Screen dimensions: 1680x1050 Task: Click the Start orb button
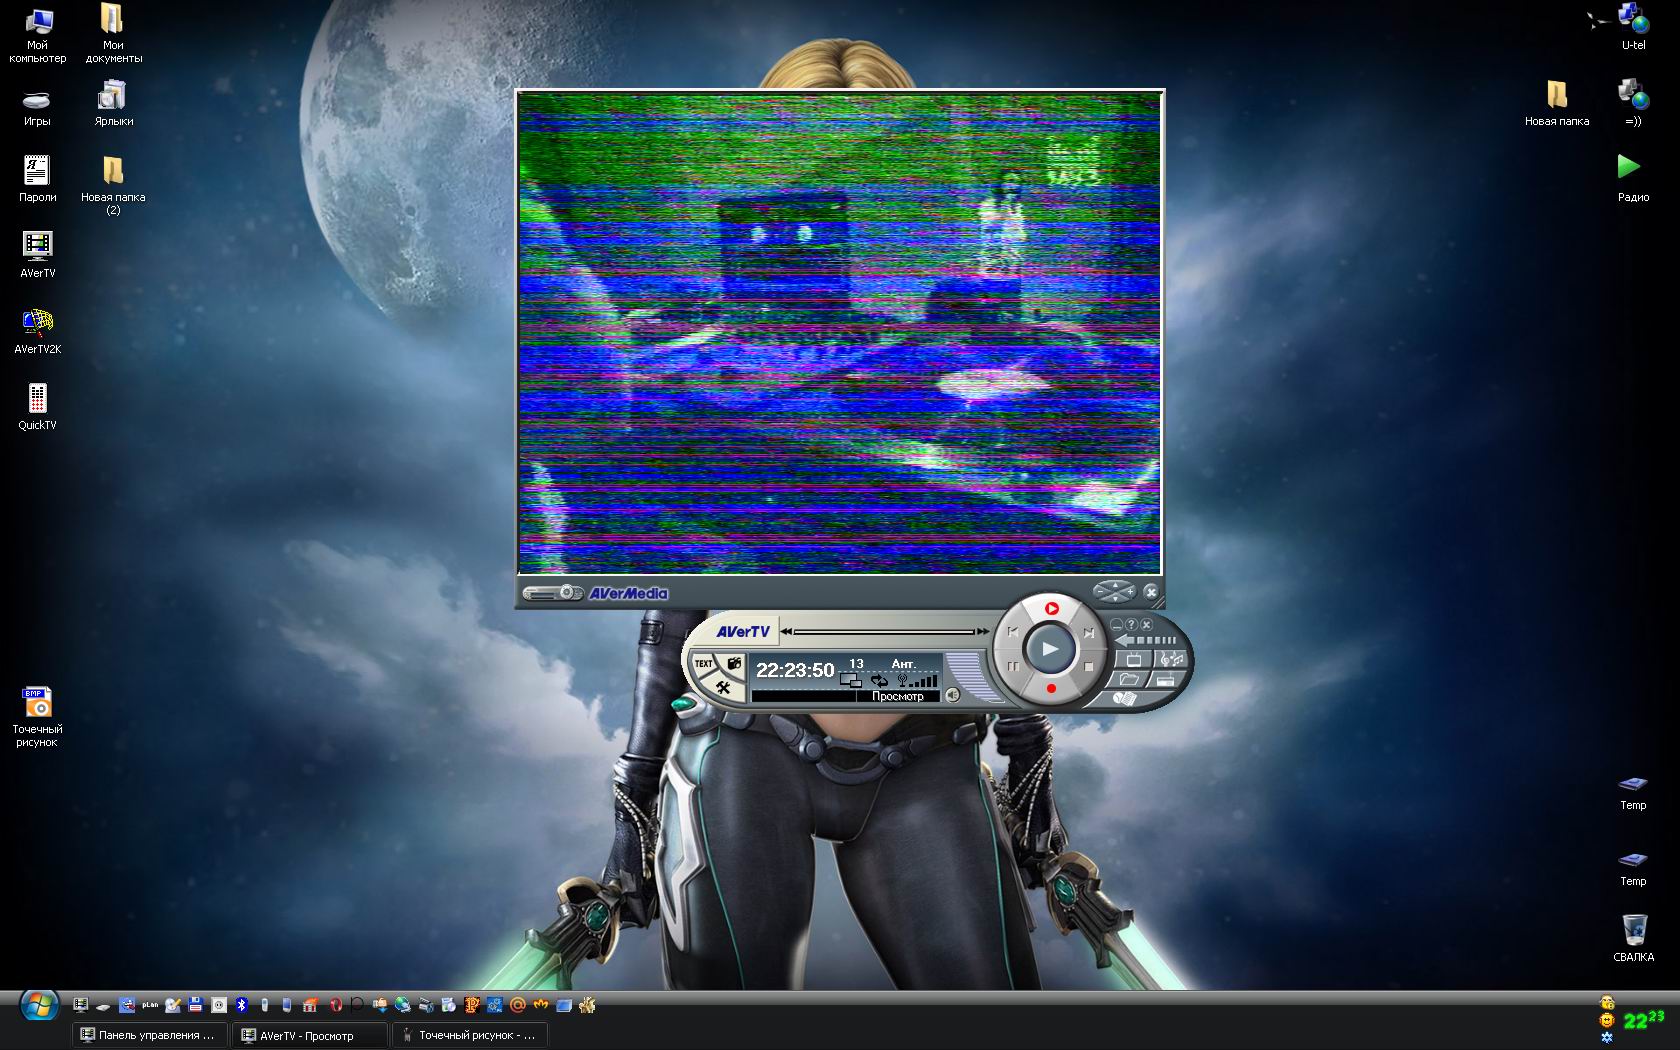coord(39,1006)
